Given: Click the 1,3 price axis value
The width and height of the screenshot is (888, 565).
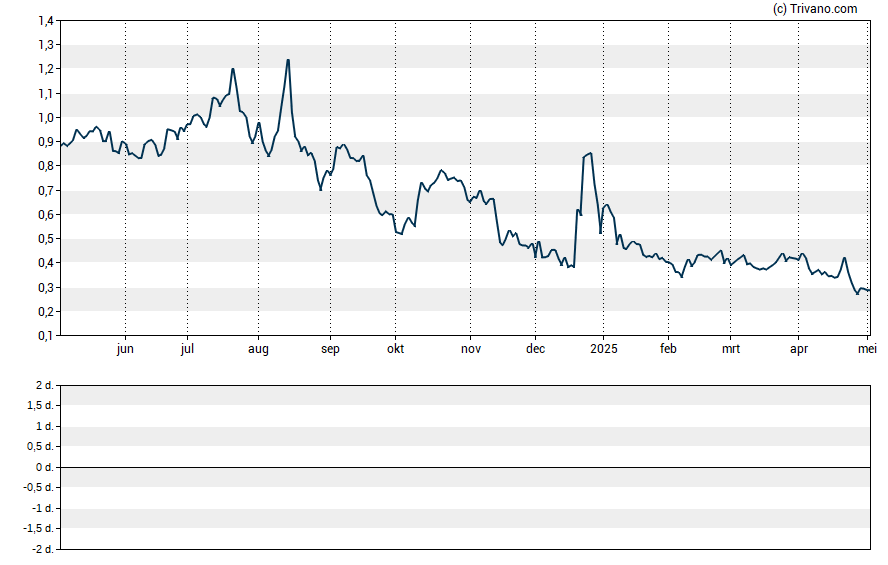Looking at the screenshot, I should click(x=46, y=45).
